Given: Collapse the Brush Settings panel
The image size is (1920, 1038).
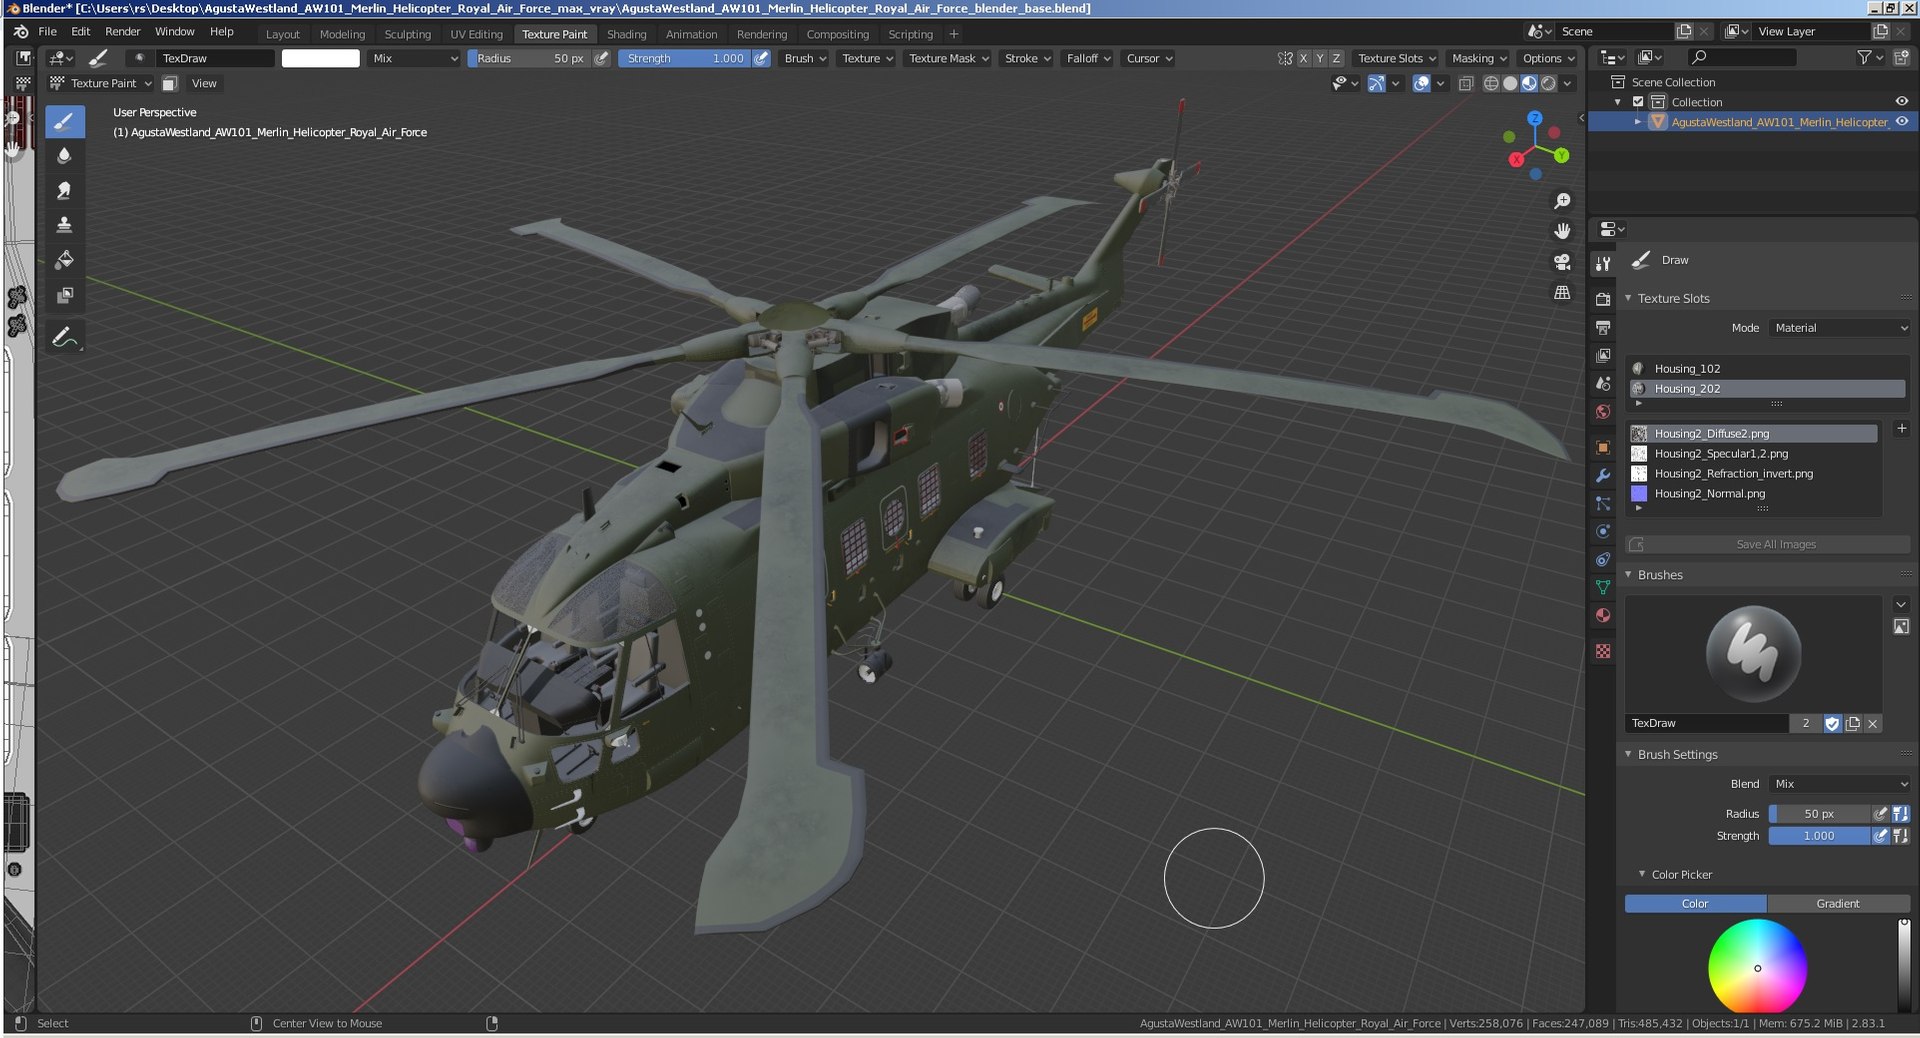Looking at the screenshot, I should [1628, 754].
